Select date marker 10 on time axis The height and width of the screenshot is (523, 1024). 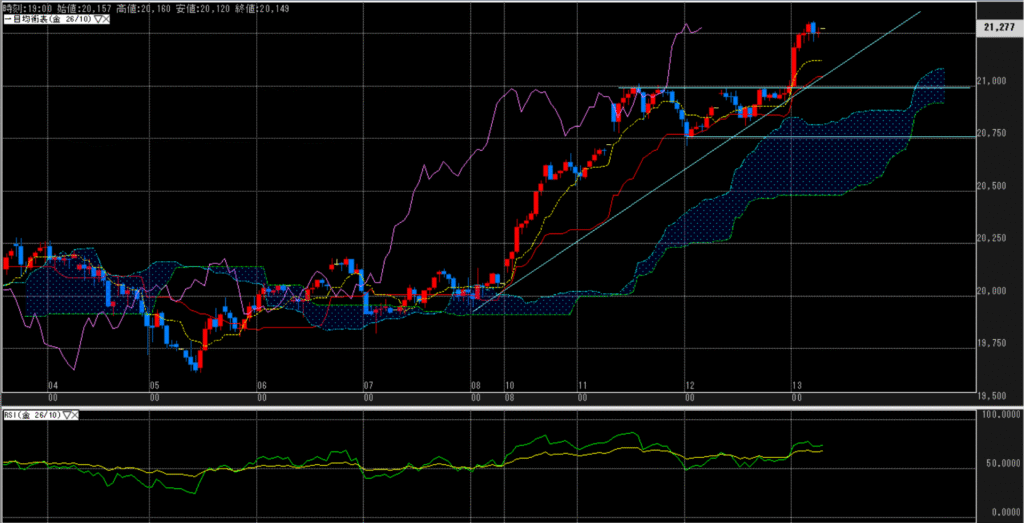coord(510,385)
